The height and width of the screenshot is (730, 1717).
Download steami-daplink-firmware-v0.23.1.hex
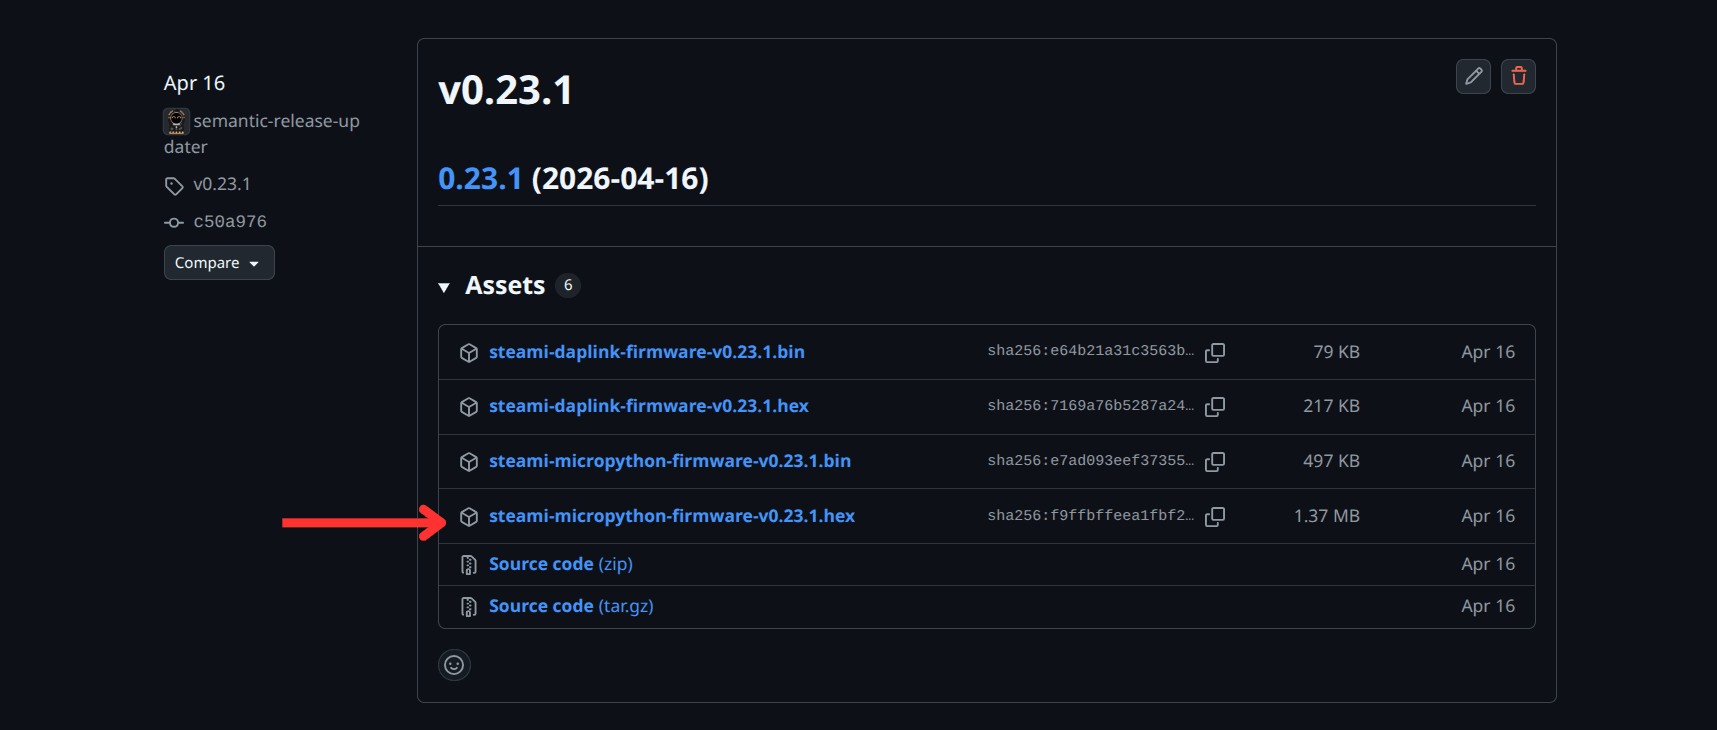pos(648,406)
